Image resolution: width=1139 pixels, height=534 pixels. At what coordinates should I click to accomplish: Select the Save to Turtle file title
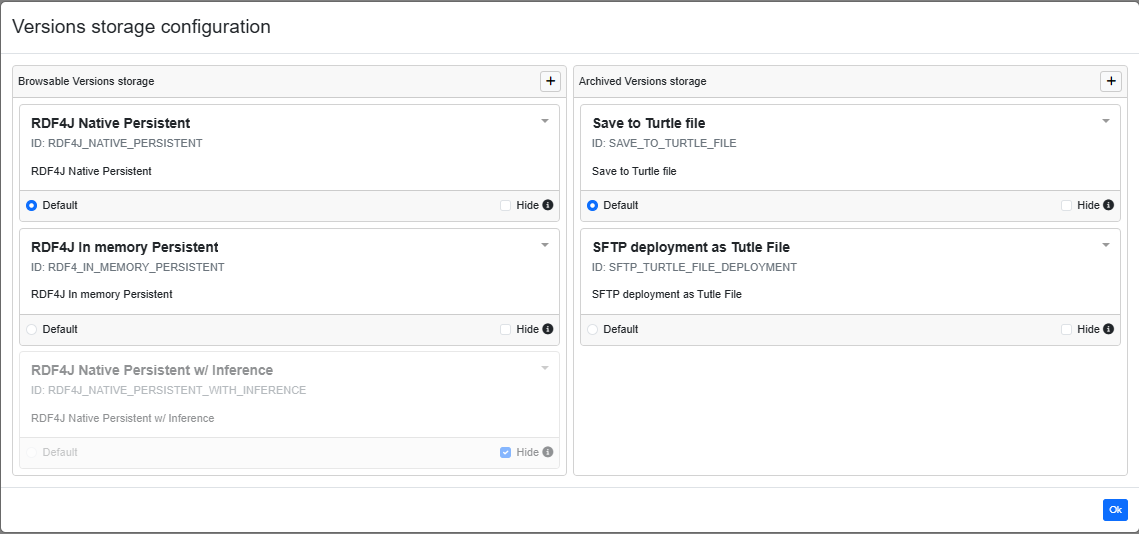pos(649,124)
